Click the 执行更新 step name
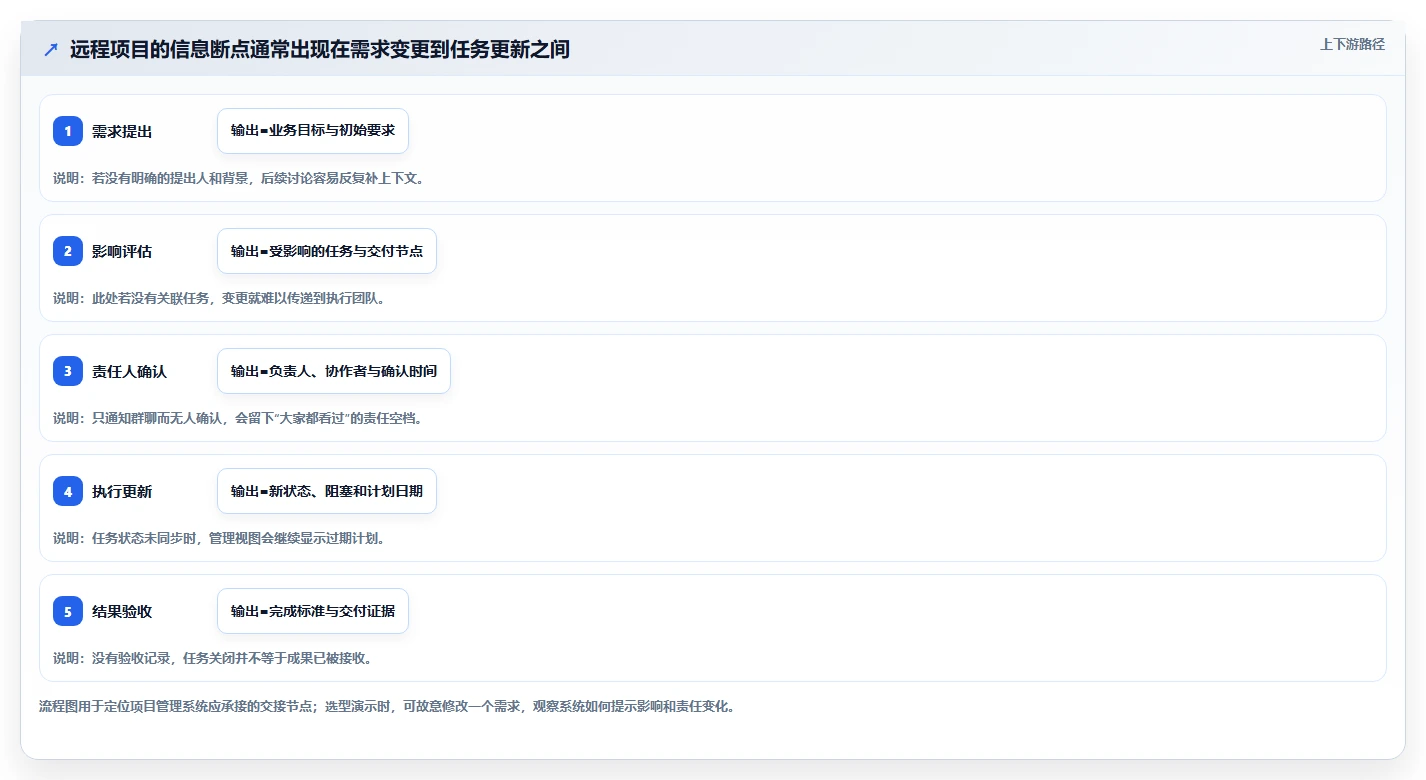The image size is (1426, 780). pos(122,491)
